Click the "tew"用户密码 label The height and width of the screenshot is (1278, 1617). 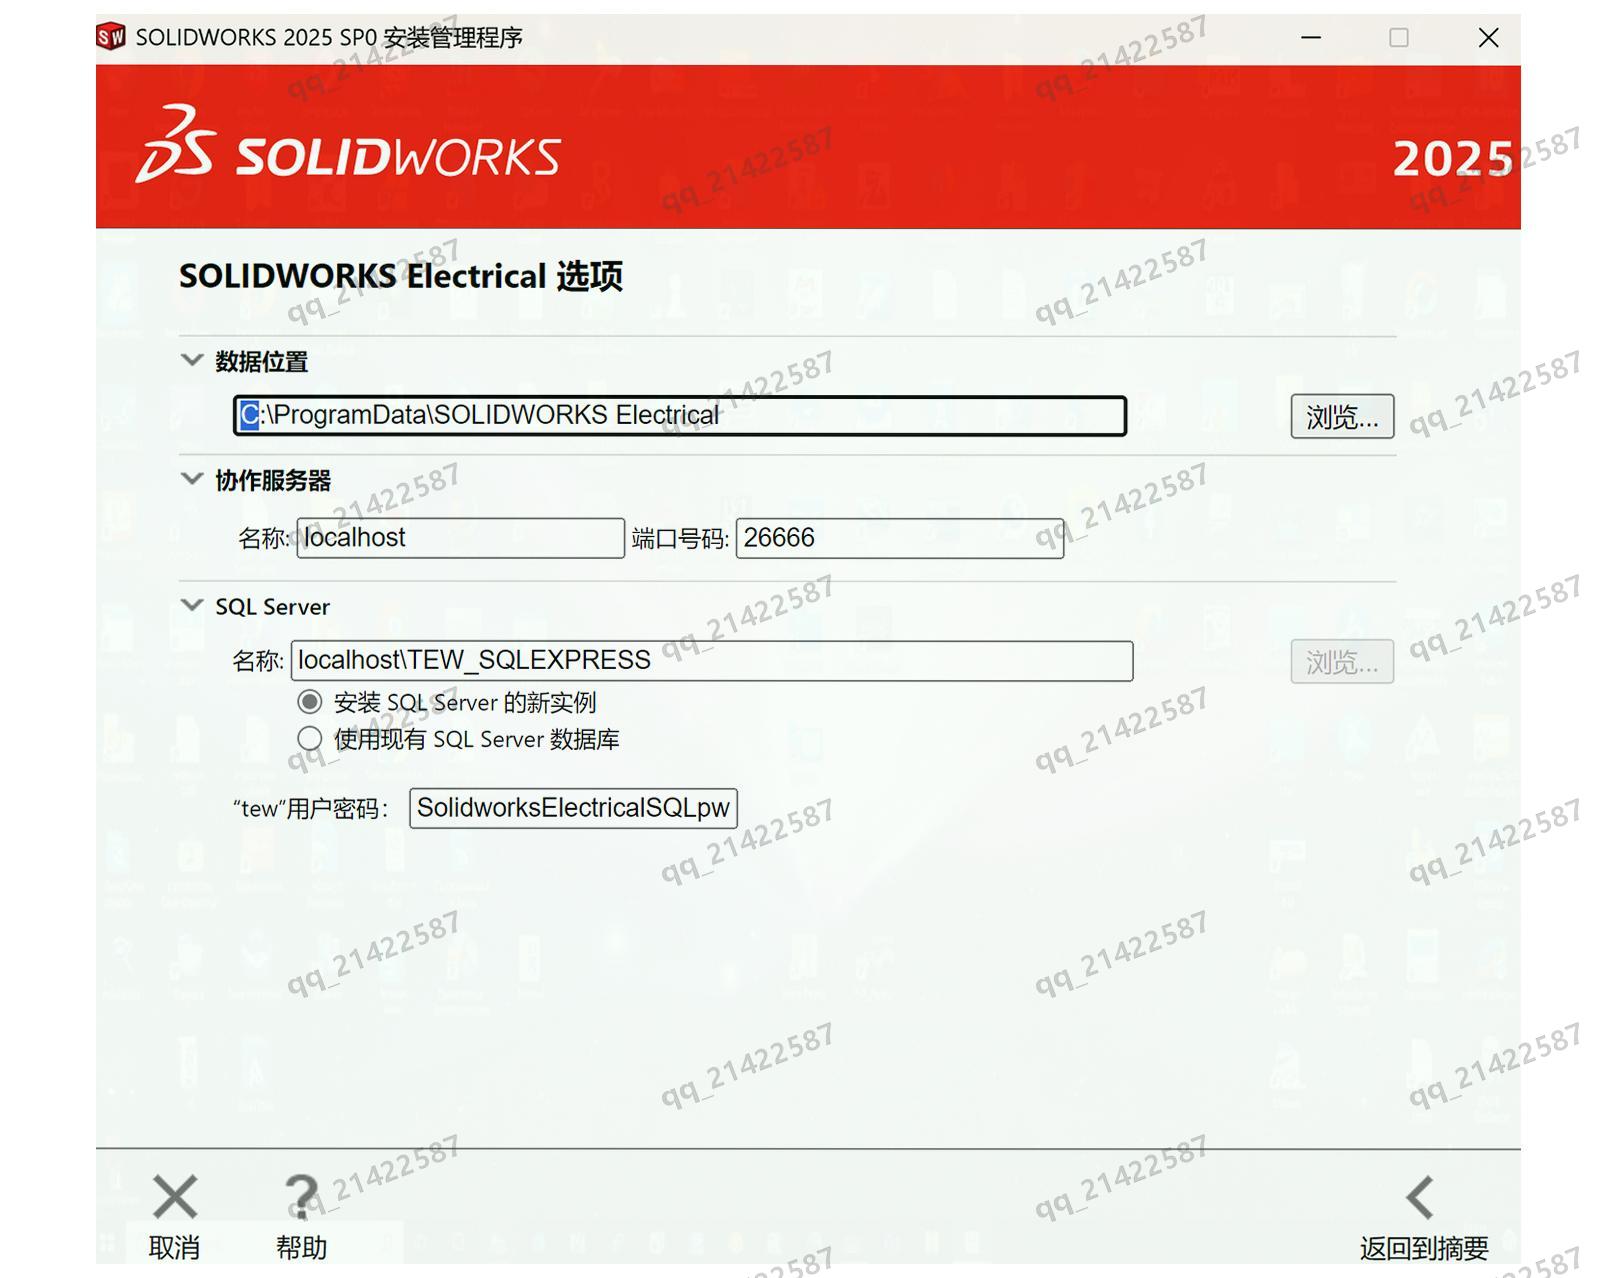[311, 808]
